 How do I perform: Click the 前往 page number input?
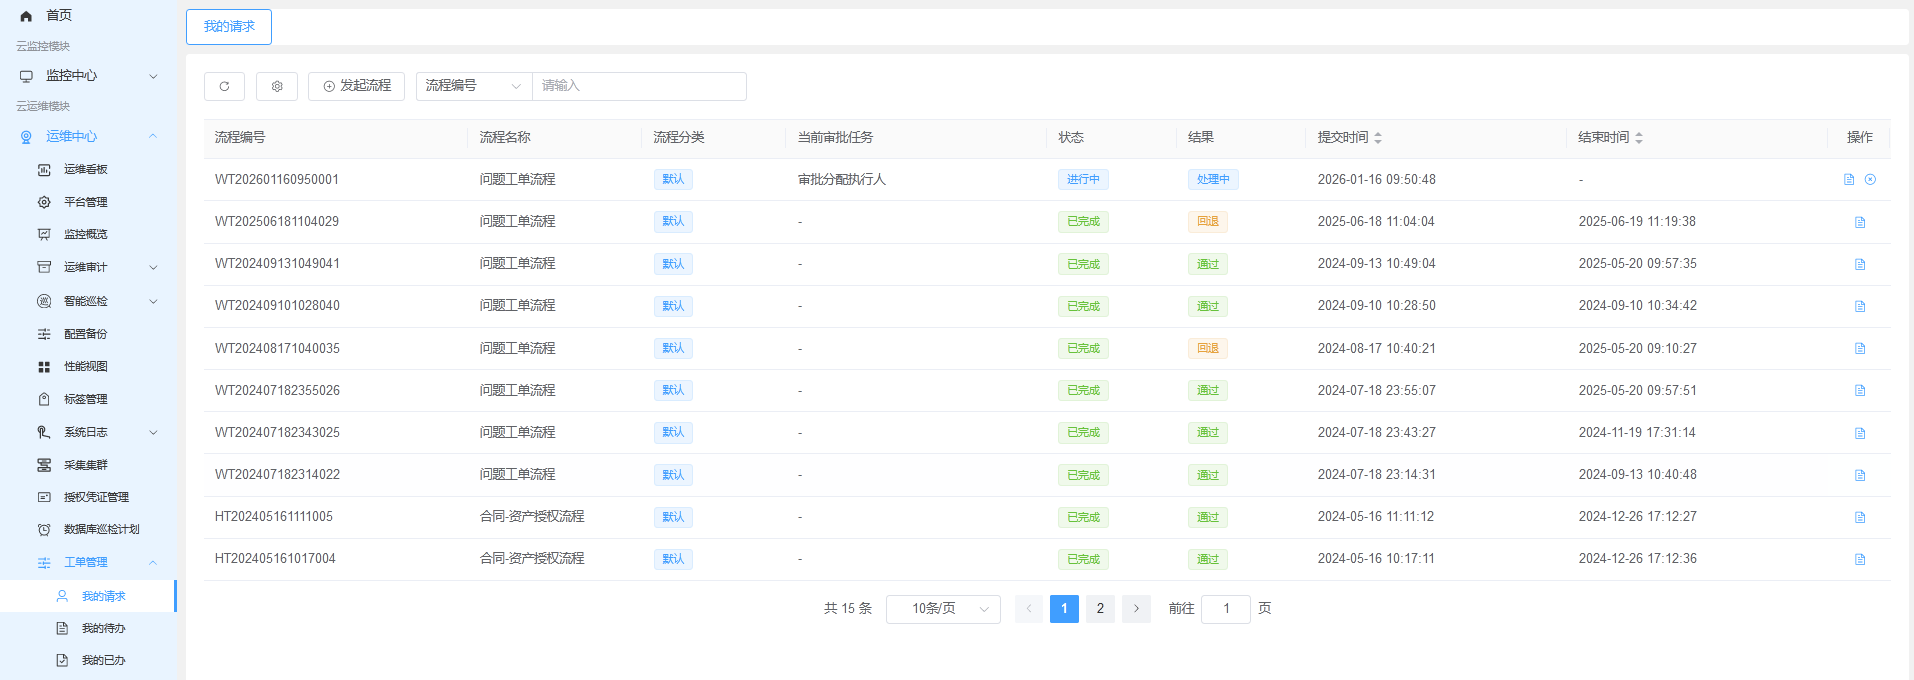pyautogui.click(x=1226, y=609)
